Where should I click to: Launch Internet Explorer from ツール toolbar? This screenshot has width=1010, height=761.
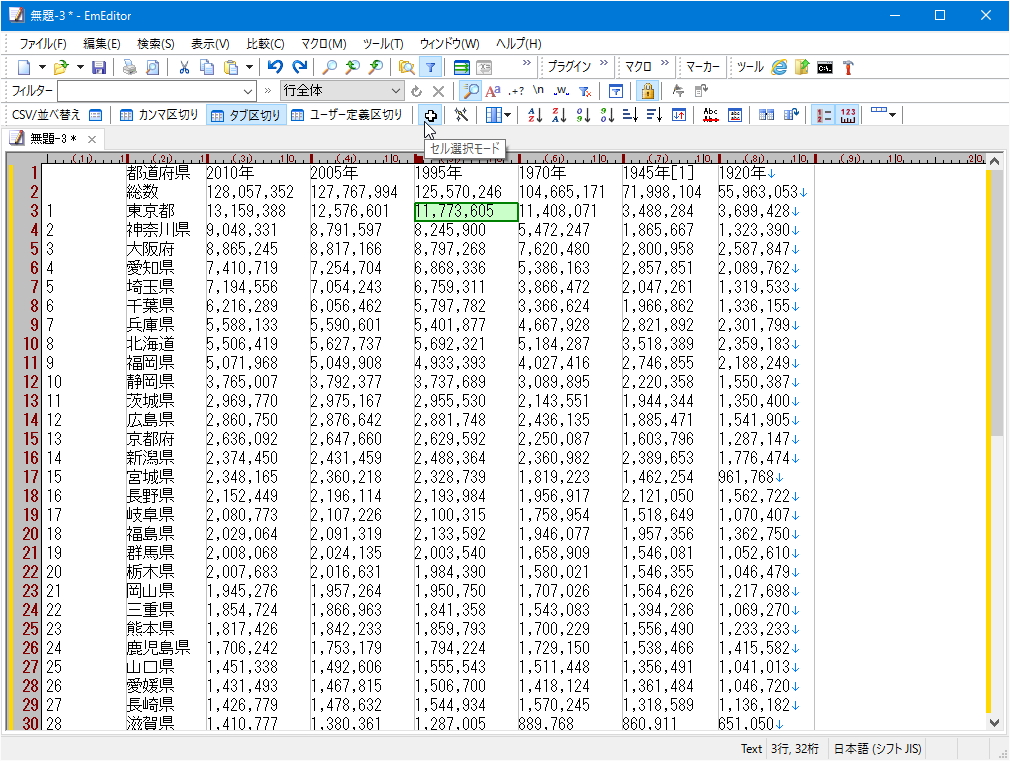click(x=779, y=67)
